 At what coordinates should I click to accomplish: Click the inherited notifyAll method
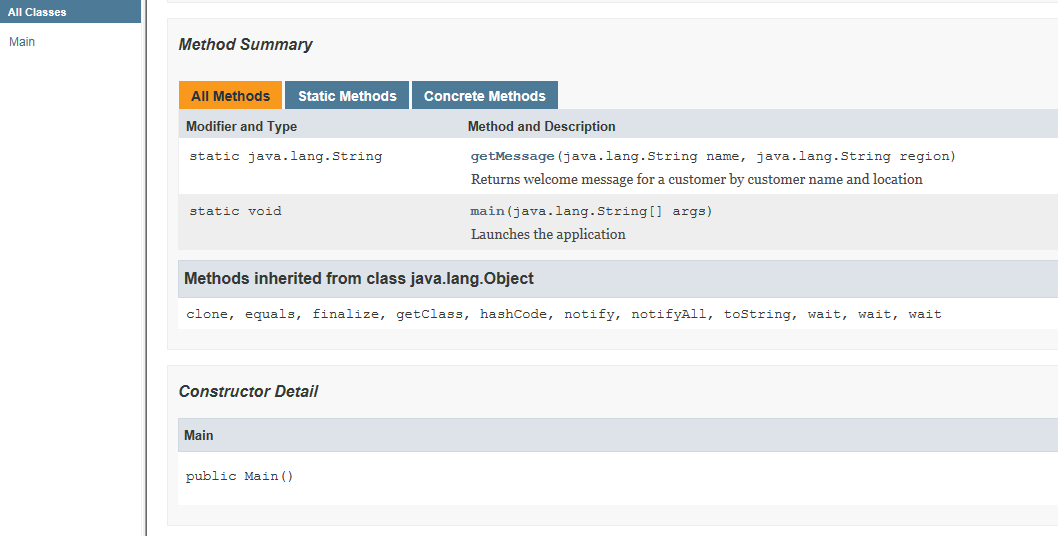pos(668,314)
